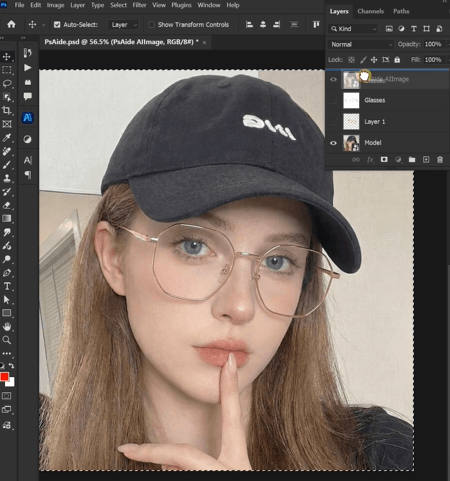Hide the Model layer
The width and height of the screenshot is (450, 481).
(x=333, y=143)
